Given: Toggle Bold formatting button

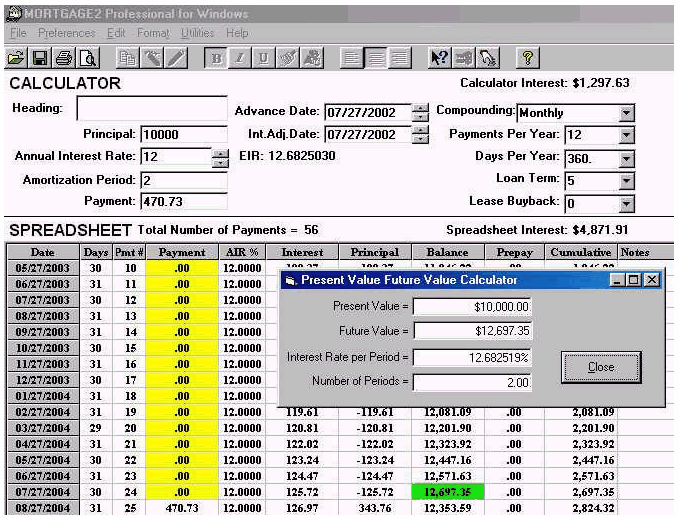Looking at the screenshot, I should click(x=217, y=58).
